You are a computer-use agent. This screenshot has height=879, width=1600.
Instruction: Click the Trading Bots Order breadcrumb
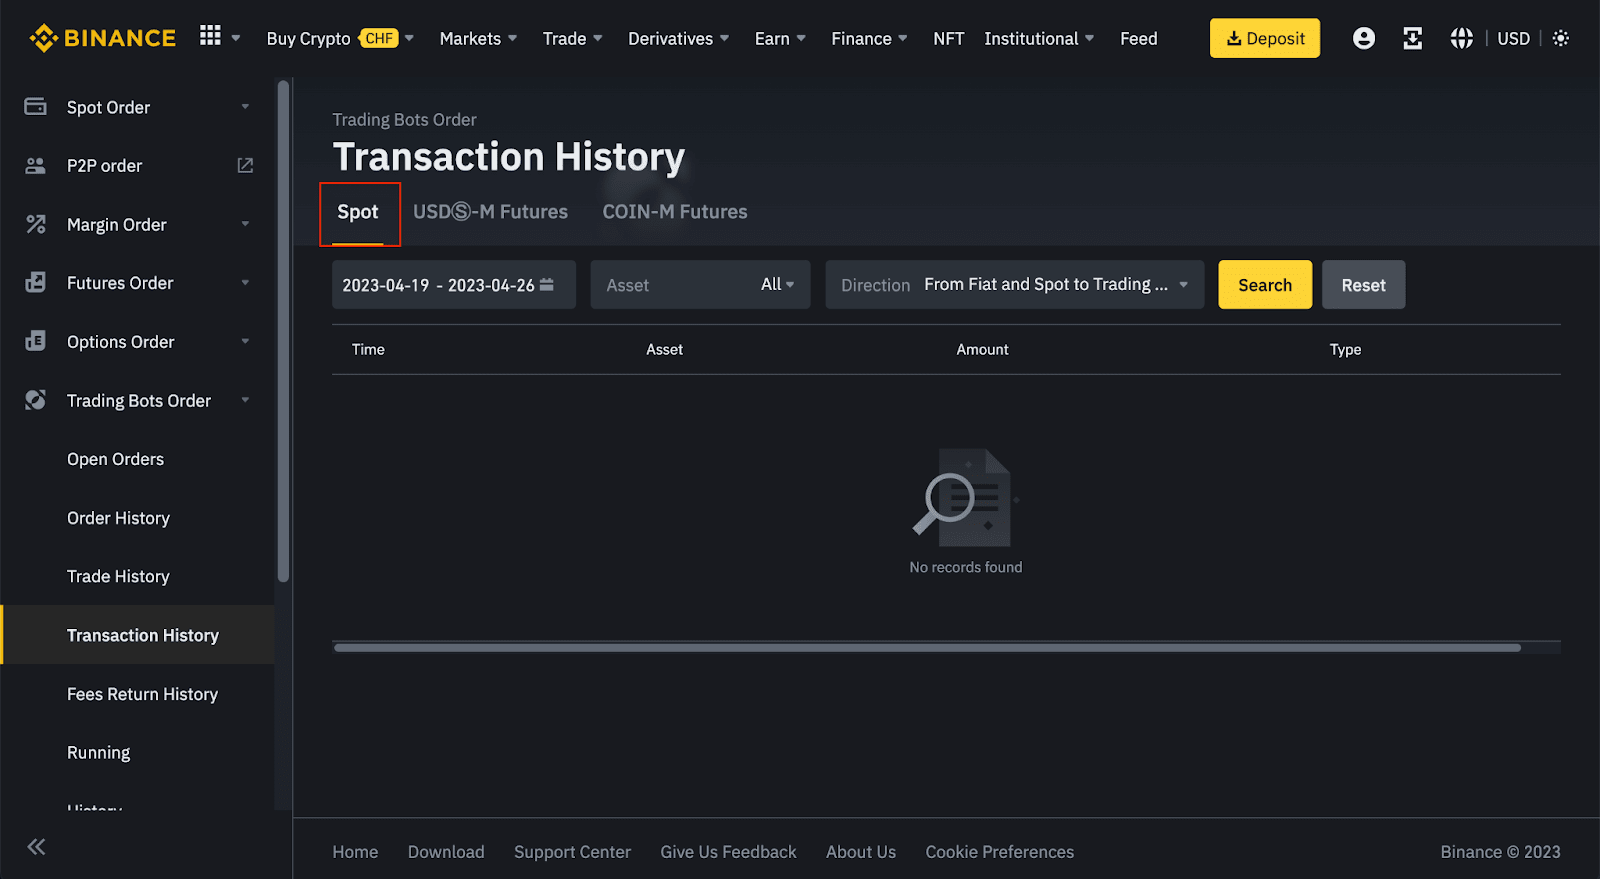tap(404, 120)
